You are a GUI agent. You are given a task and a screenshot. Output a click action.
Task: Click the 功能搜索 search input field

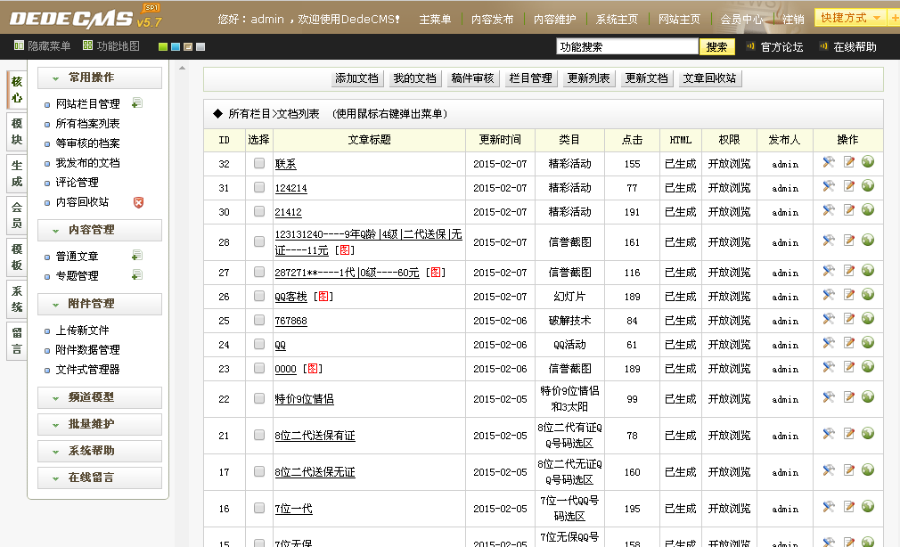pos(627,47)
